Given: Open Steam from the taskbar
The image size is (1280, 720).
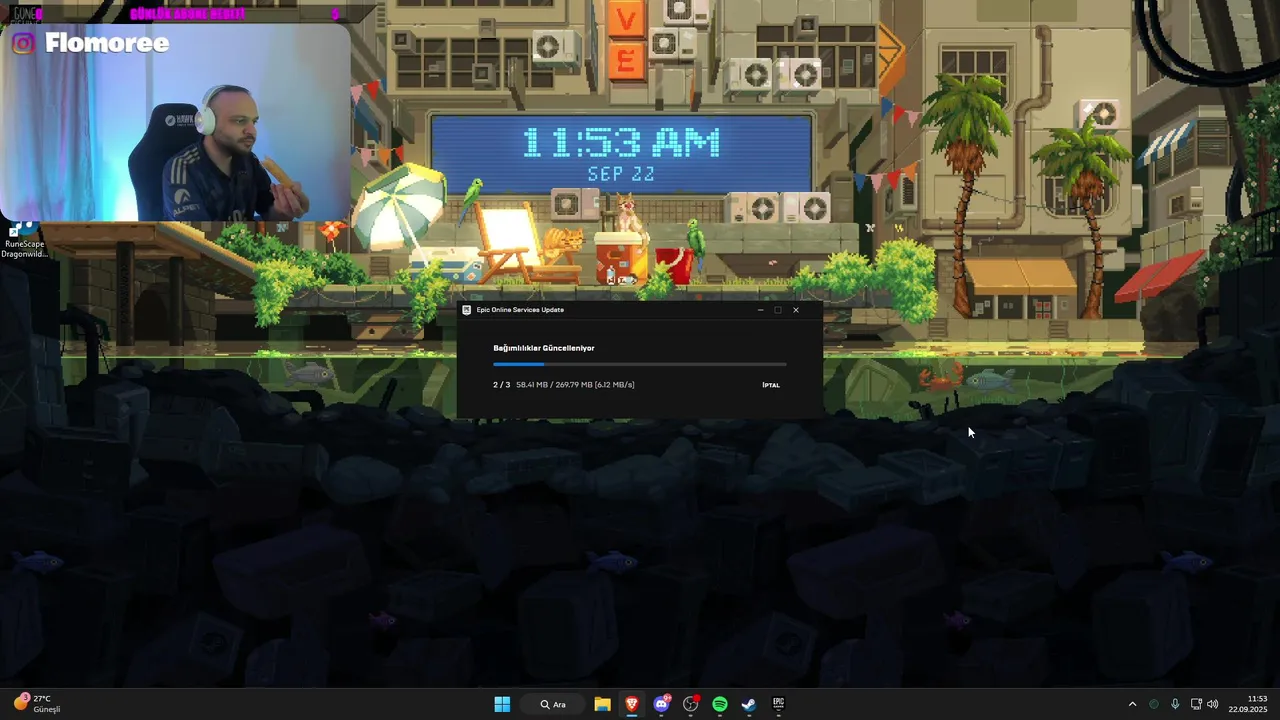Looking at the screenshot, I should click(748, 704).
